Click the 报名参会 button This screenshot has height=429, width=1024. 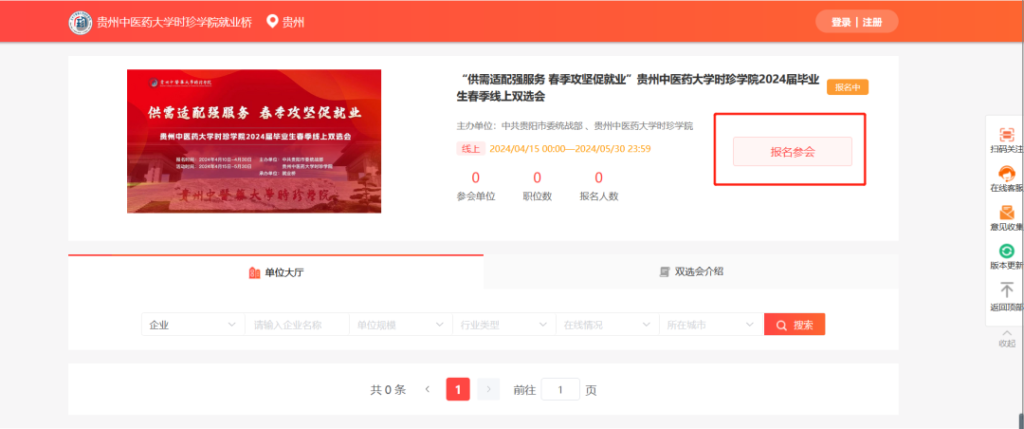pyautogui.click(x=792, y=151)
